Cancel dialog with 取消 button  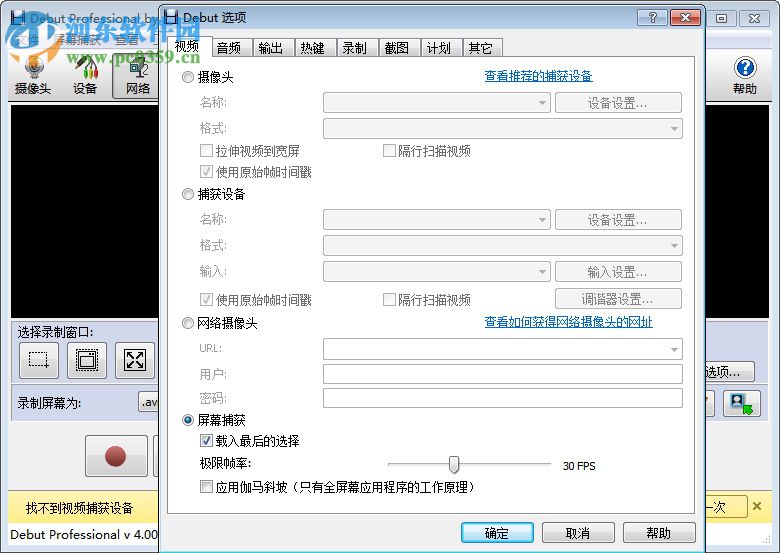[578, 533]
